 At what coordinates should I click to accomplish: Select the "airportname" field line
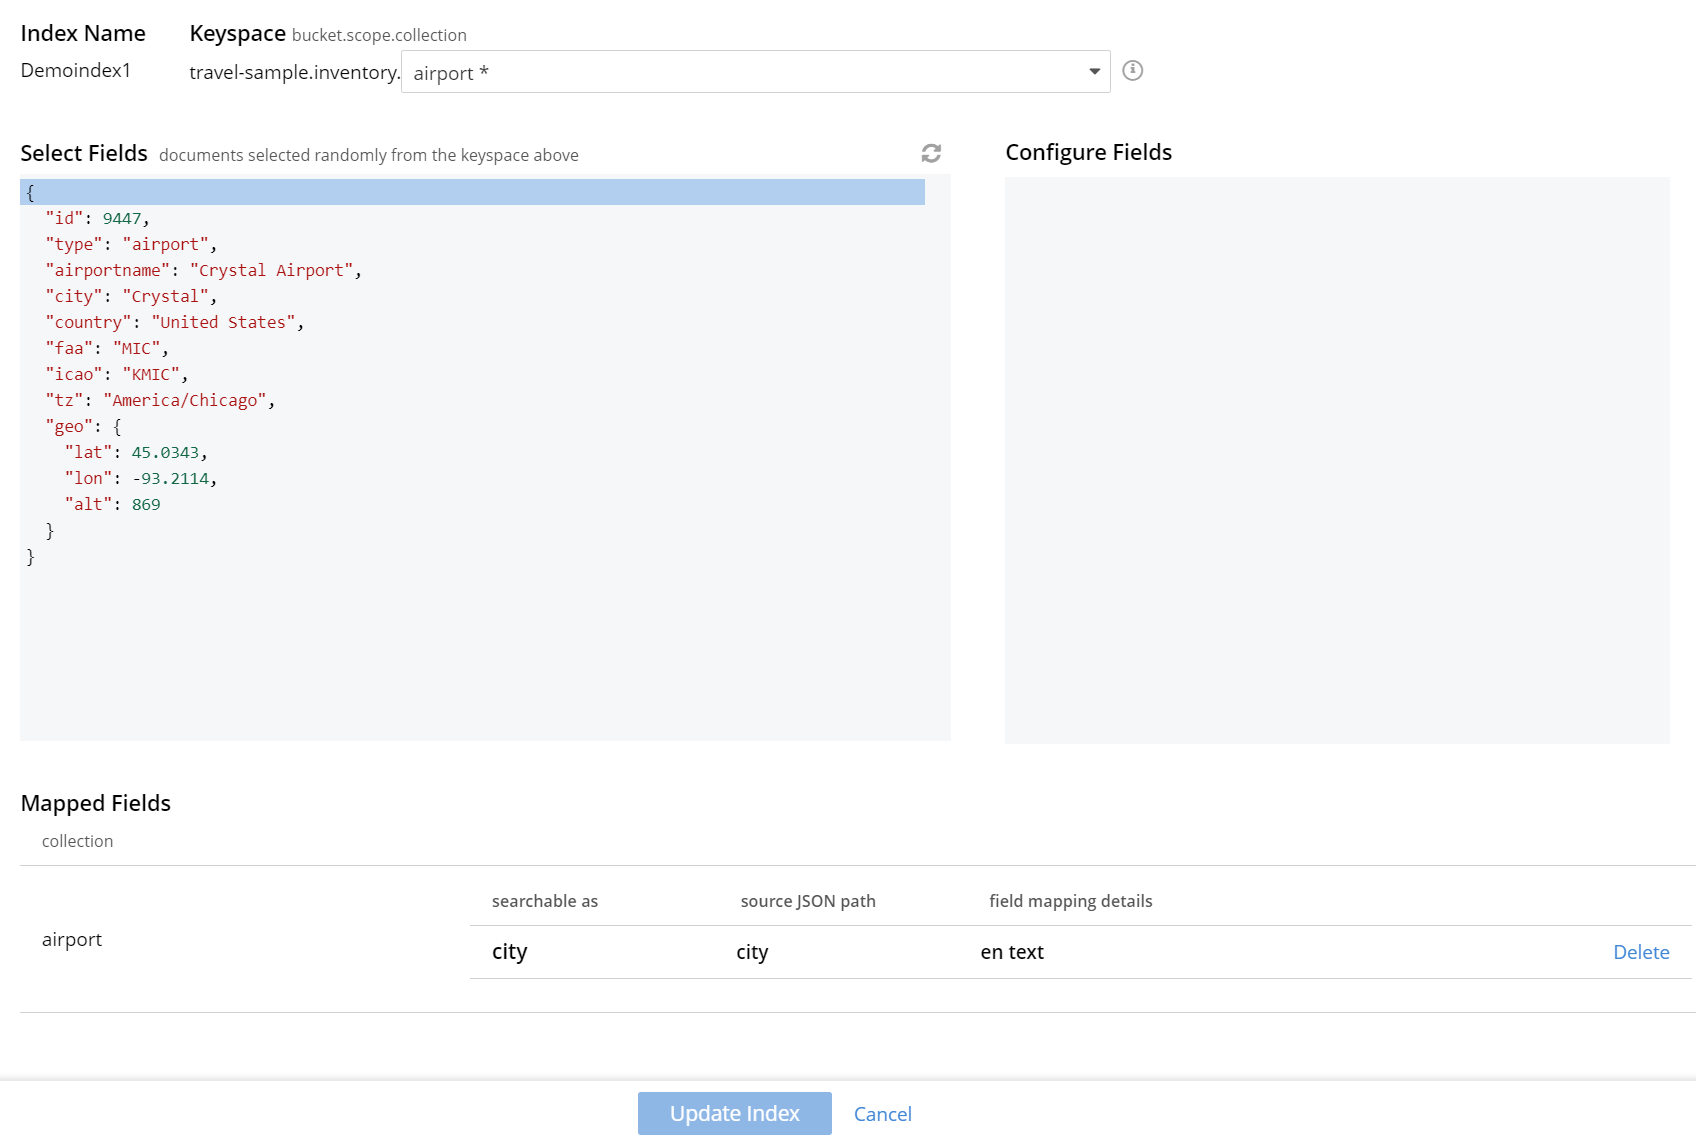[203, 270]
